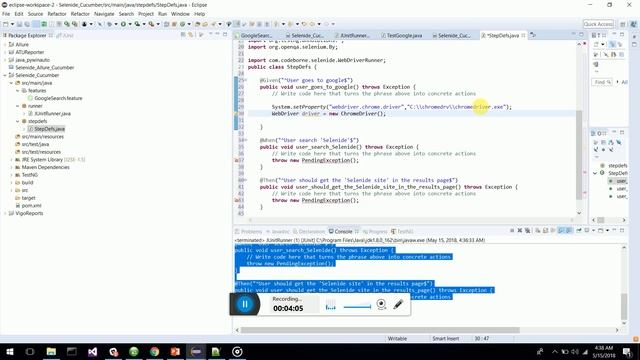Click the volume slider on recording bar
Image resolution: width=640 pixels, height=360 pixels.
click(x=357, y=307)
